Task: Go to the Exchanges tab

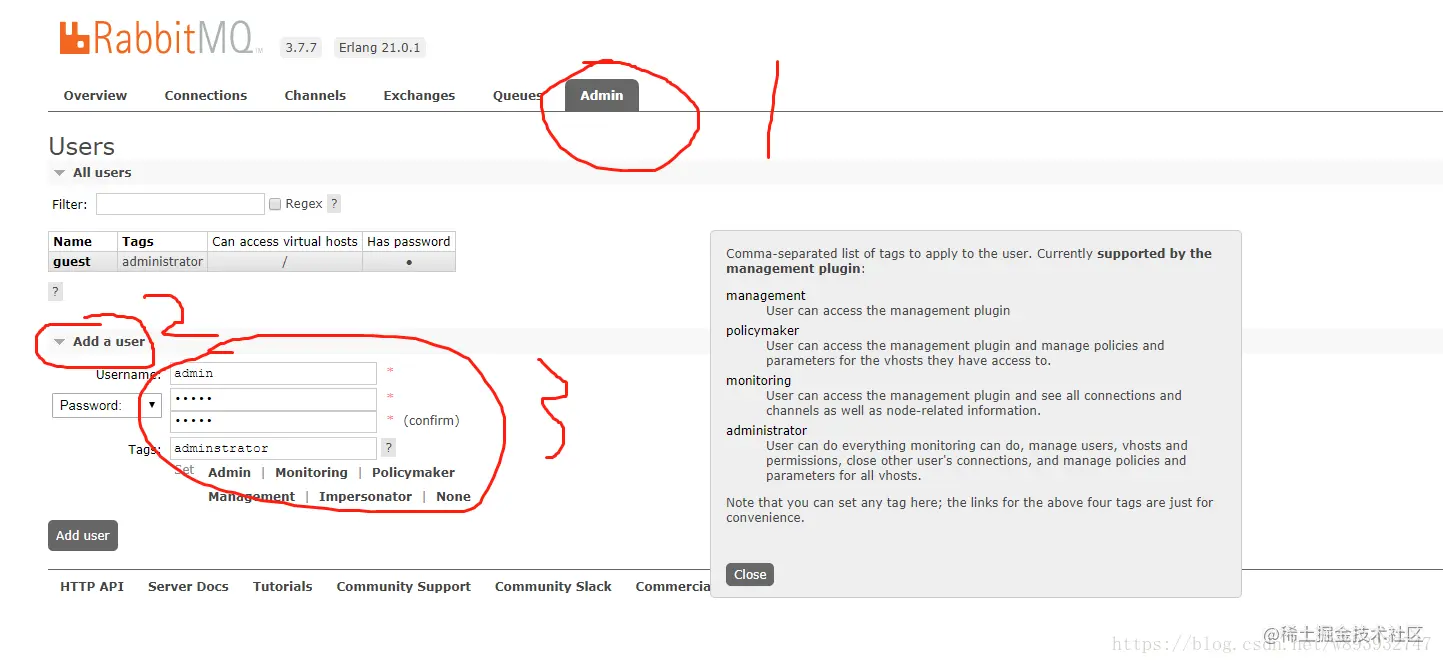Action: point(419,96)
